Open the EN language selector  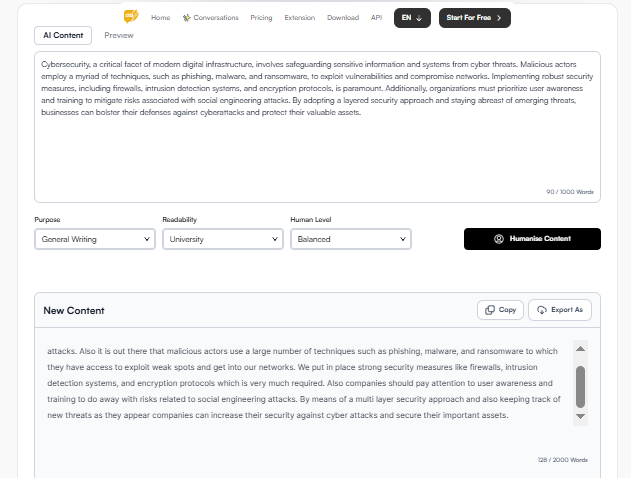tap(412, 18)
